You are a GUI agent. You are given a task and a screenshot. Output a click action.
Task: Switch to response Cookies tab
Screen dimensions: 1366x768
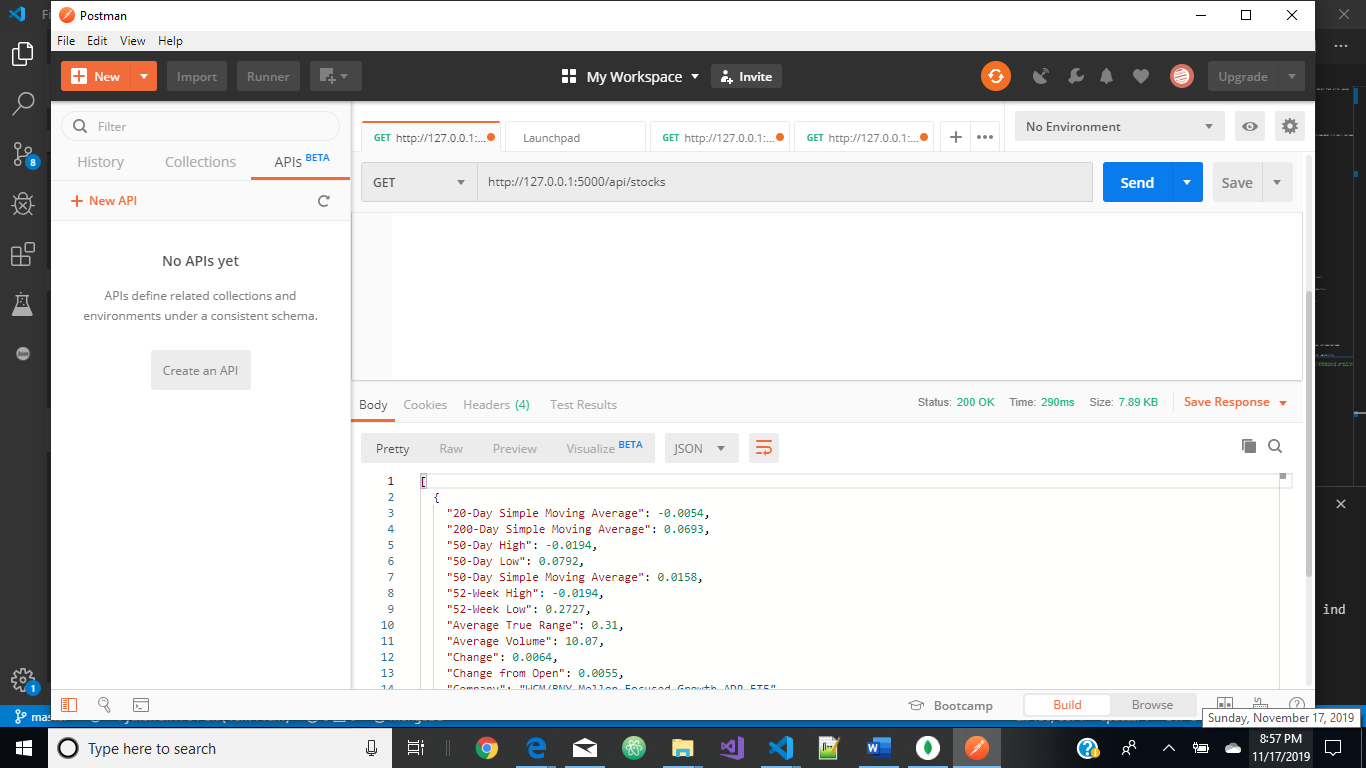(x=425, y=405)
